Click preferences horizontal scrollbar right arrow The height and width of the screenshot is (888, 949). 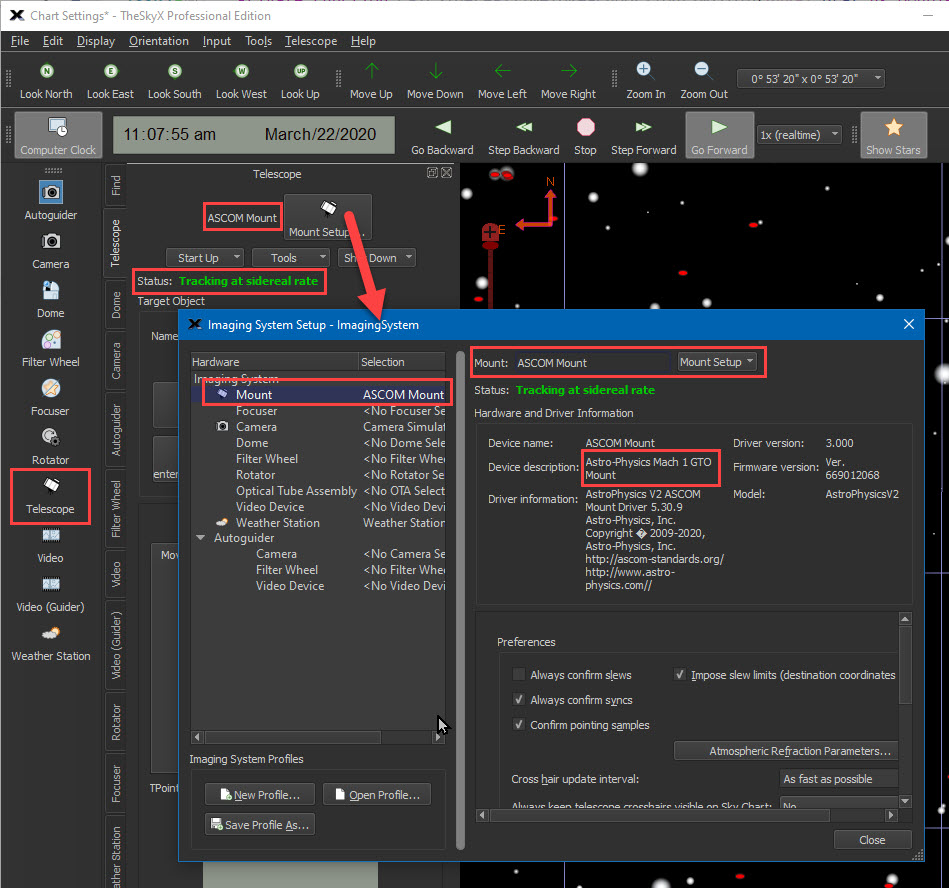(x=891, y=815)
